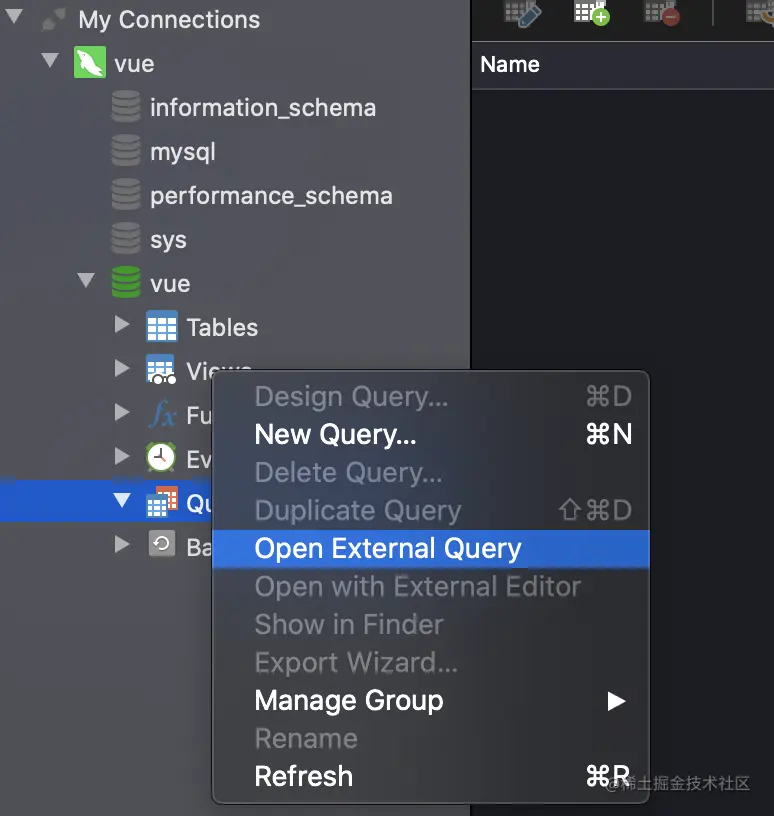Collapse the vue database node

tap(86, 280)
